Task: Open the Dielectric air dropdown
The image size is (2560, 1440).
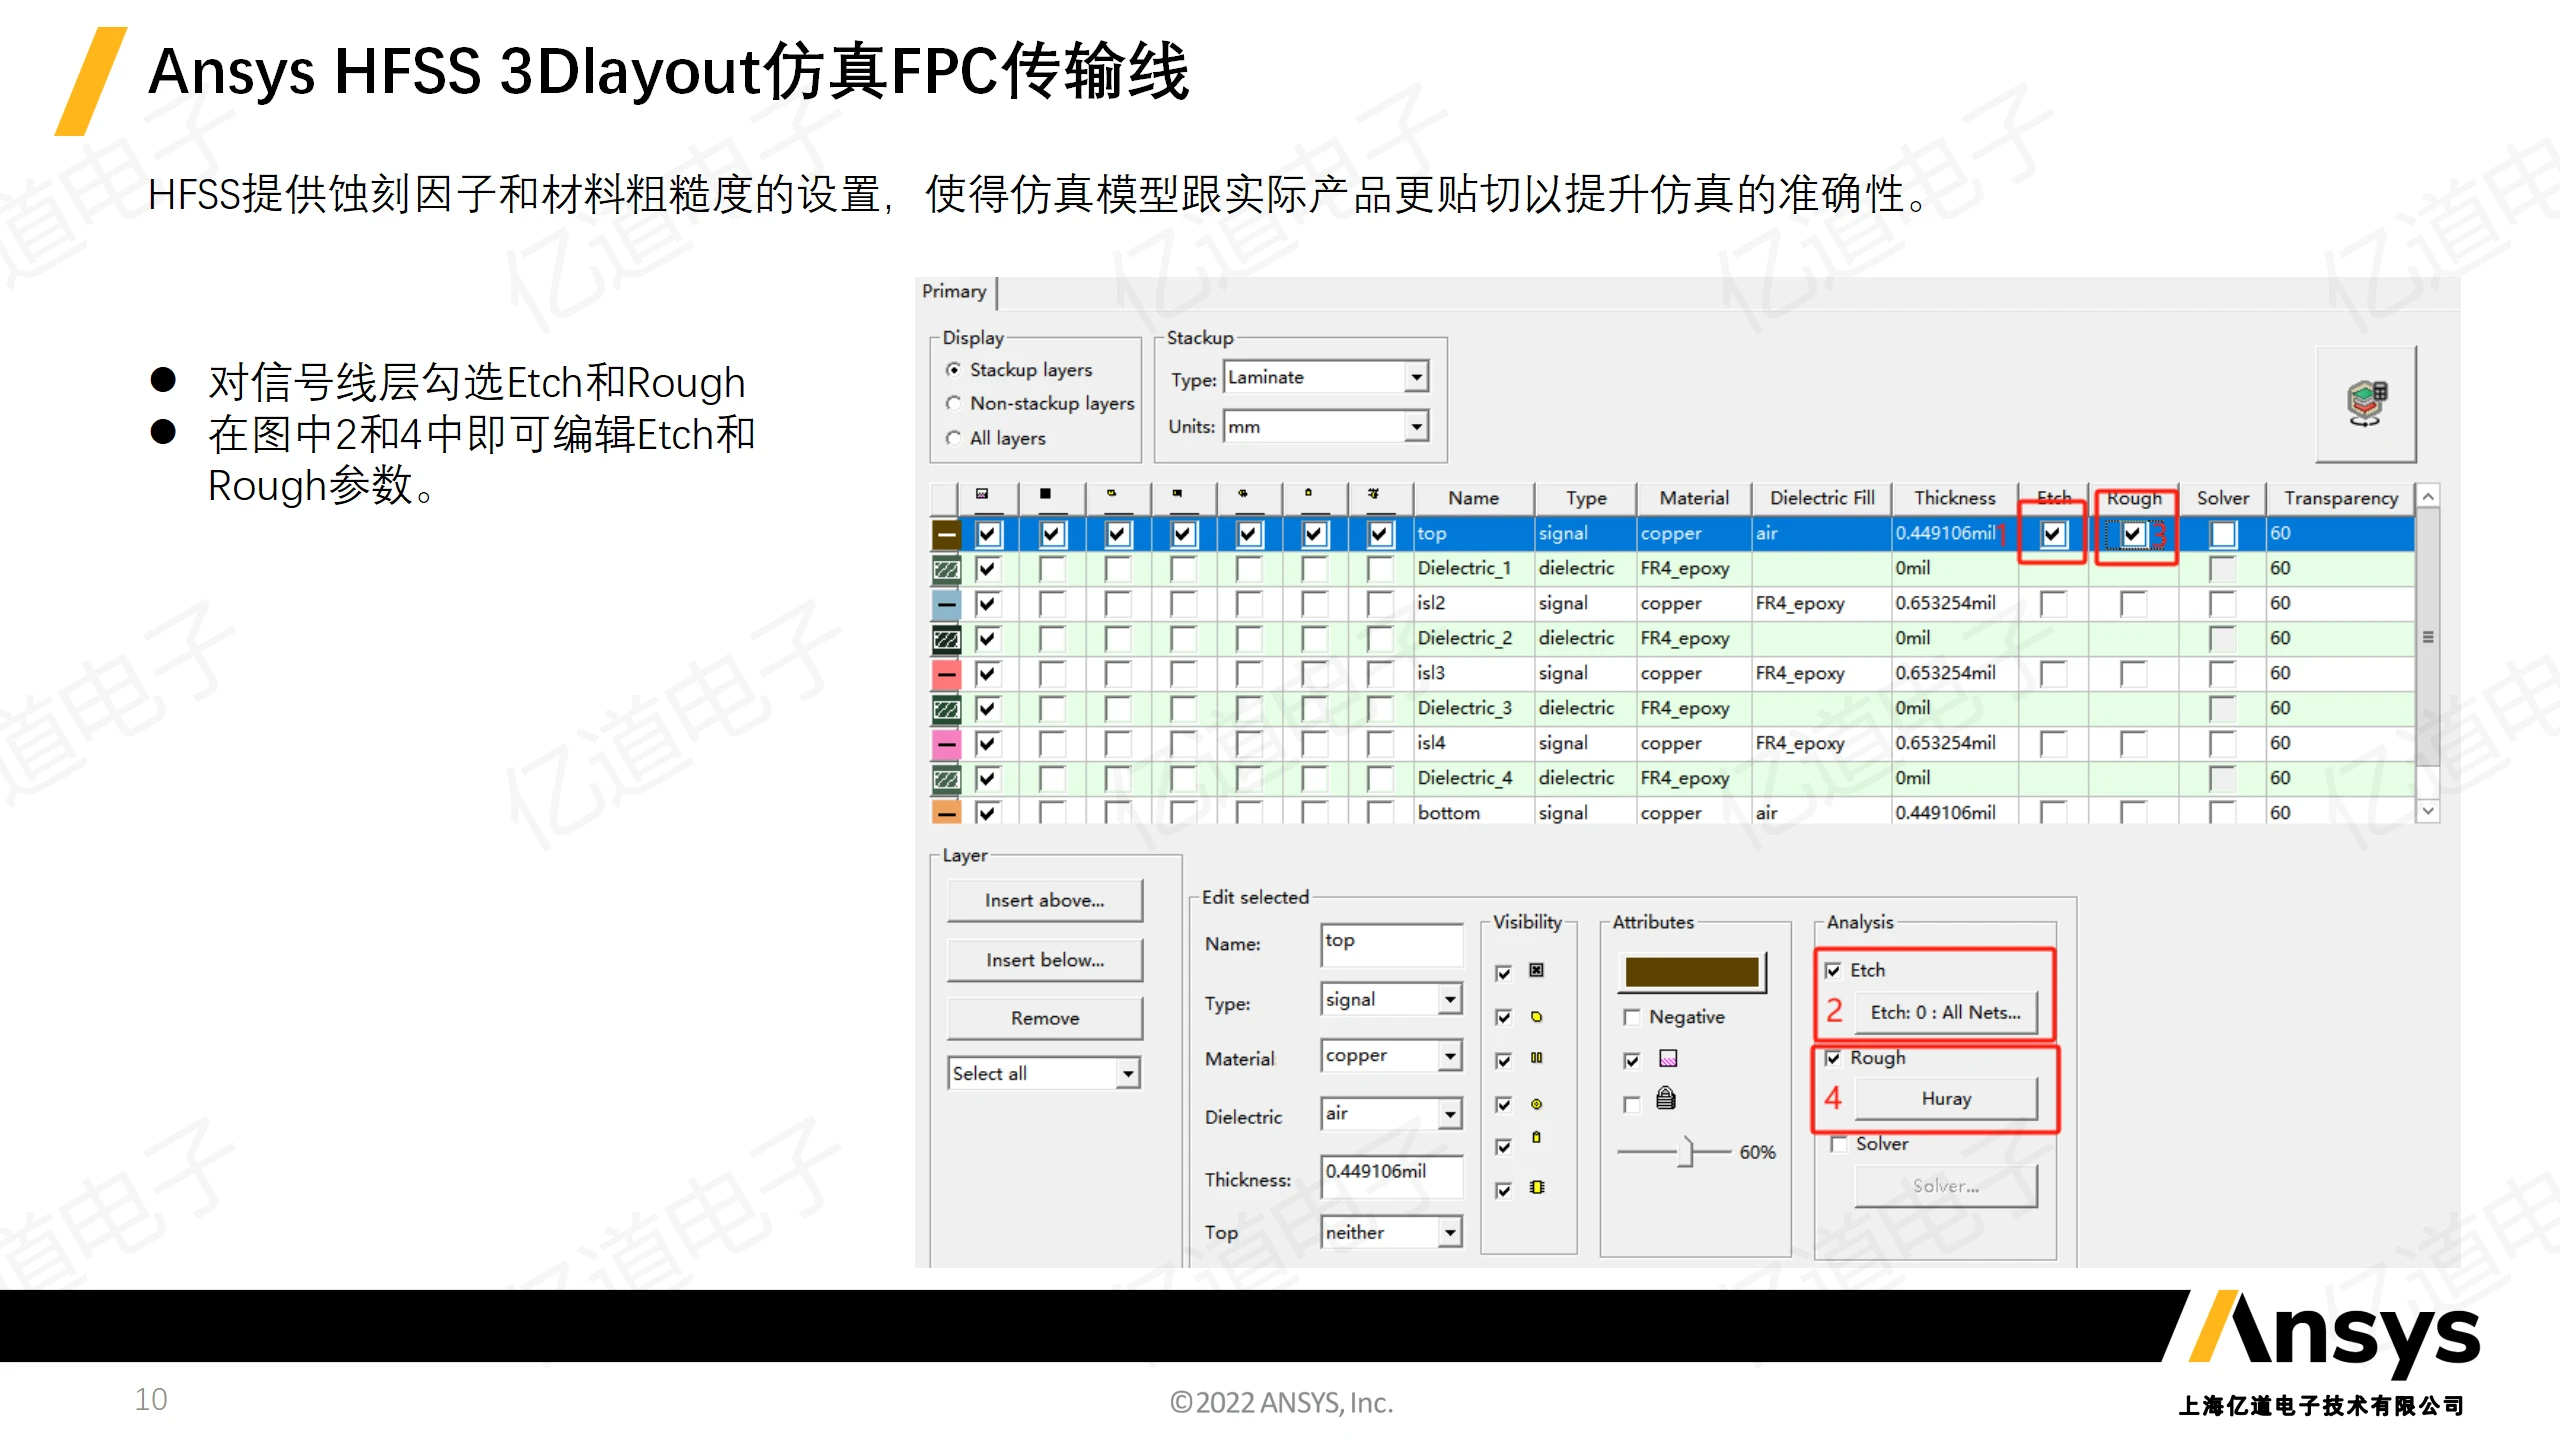Action: click(x=1450, y=1114)
